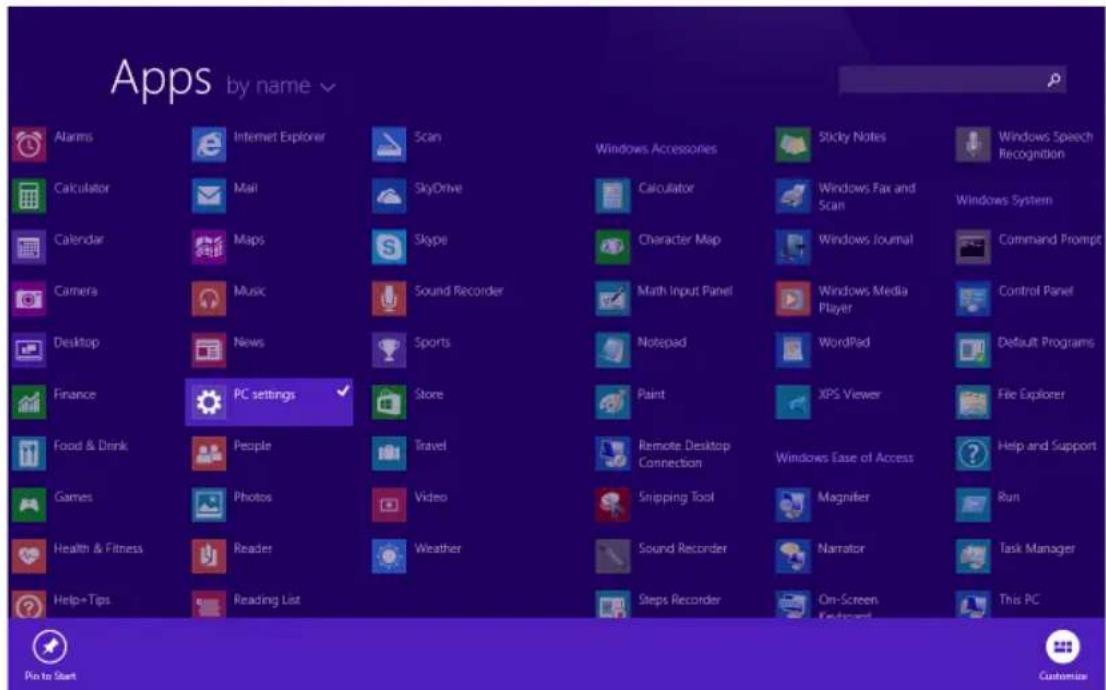Open the Weather app icon
Viewport: 1106px width, 690px height.
click(x=389, y=557)
